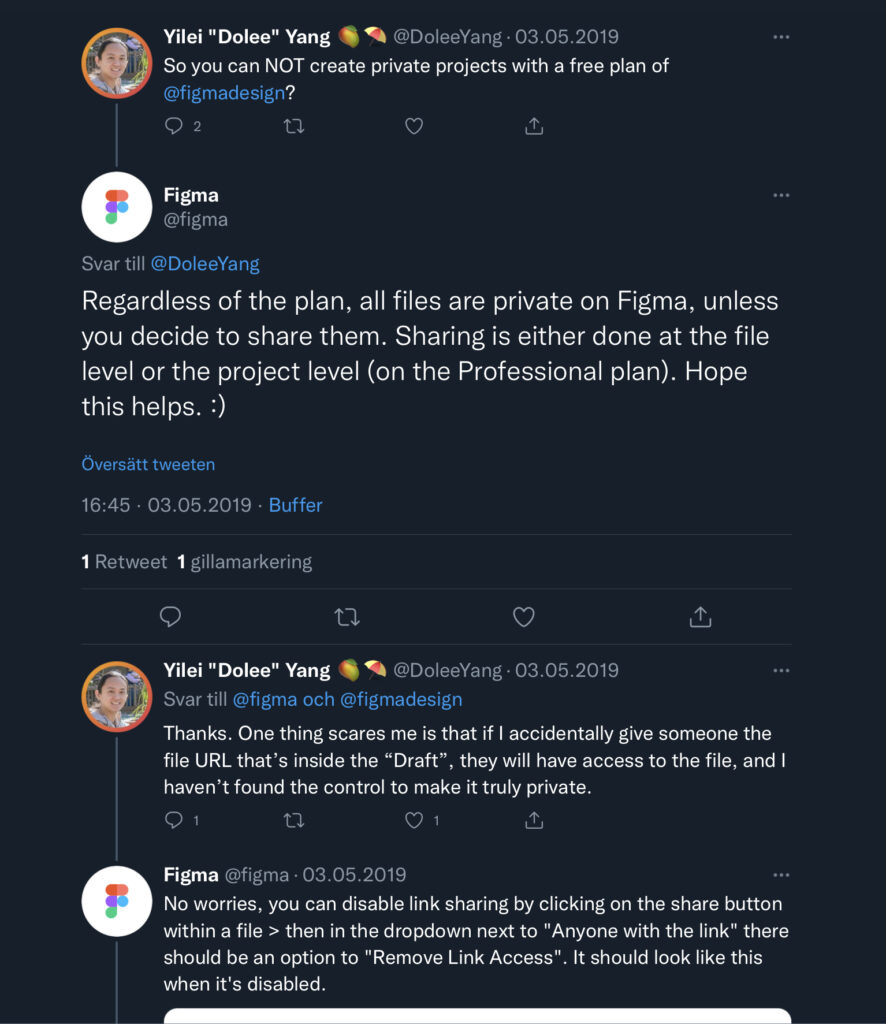Click the Buffer source link
Image resolution: width=886 pixels, height=1024 pixels.
(x=295, y=505)
